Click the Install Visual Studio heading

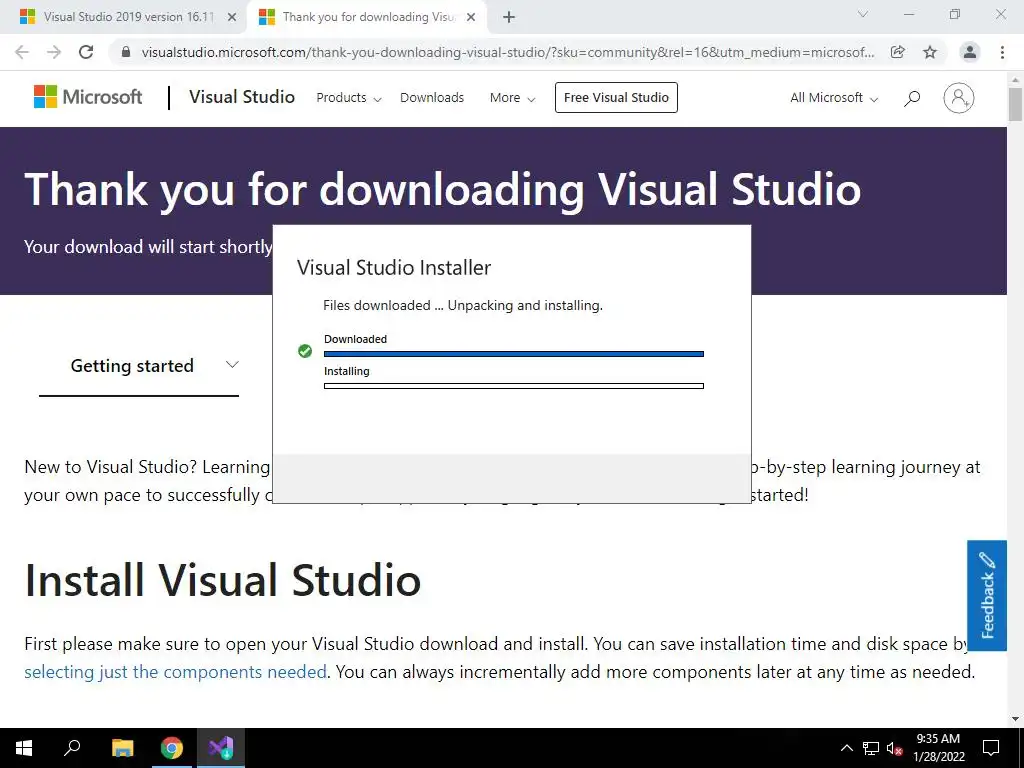(x=223, y=580)
